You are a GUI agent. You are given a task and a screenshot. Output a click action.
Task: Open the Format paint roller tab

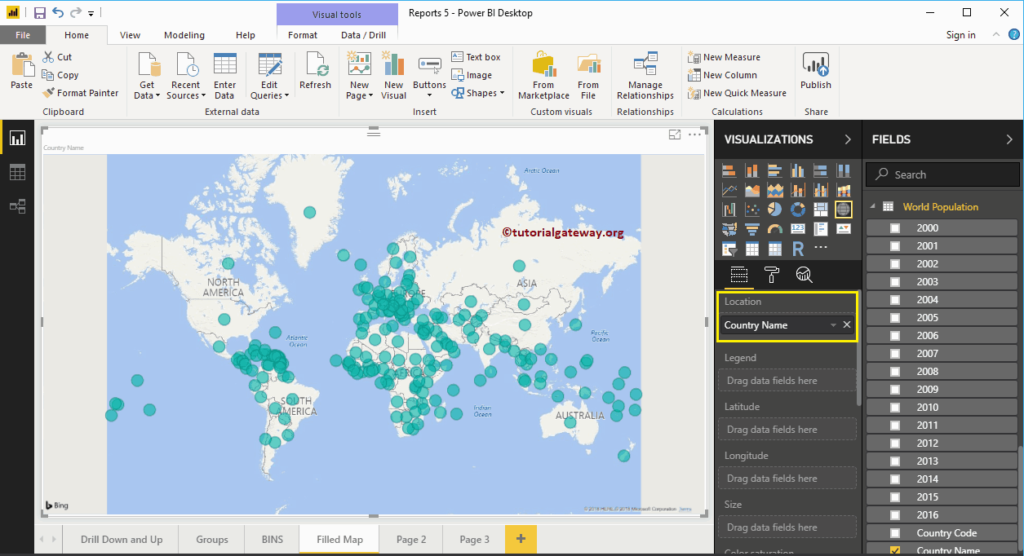click(x=771, y=275)
